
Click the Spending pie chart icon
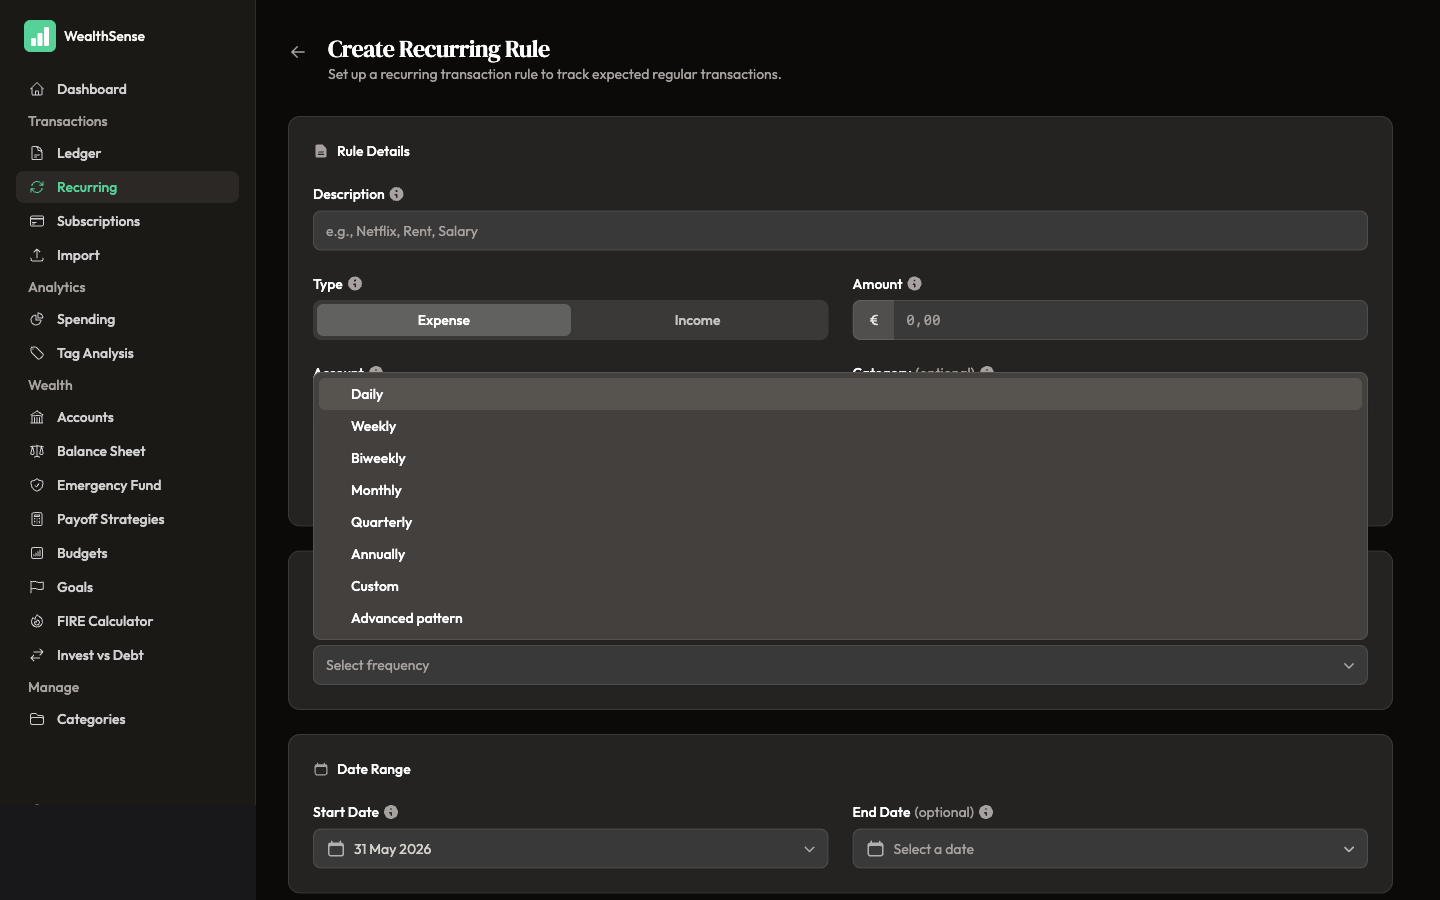pyautogui.click(x=37, y=319)
